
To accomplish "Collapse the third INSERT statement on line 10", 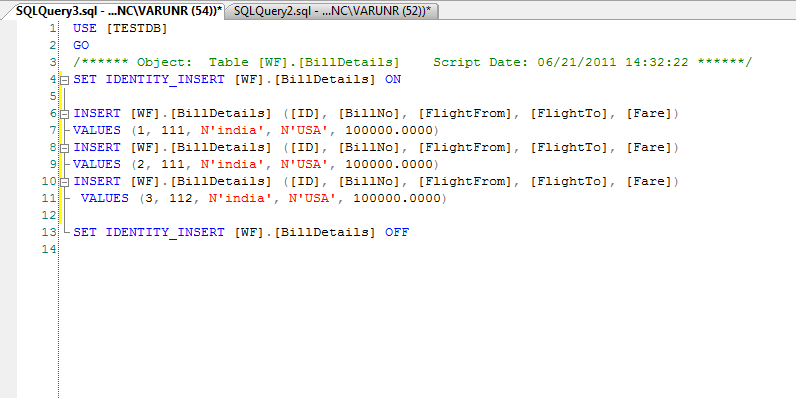I will pos(64,182).
